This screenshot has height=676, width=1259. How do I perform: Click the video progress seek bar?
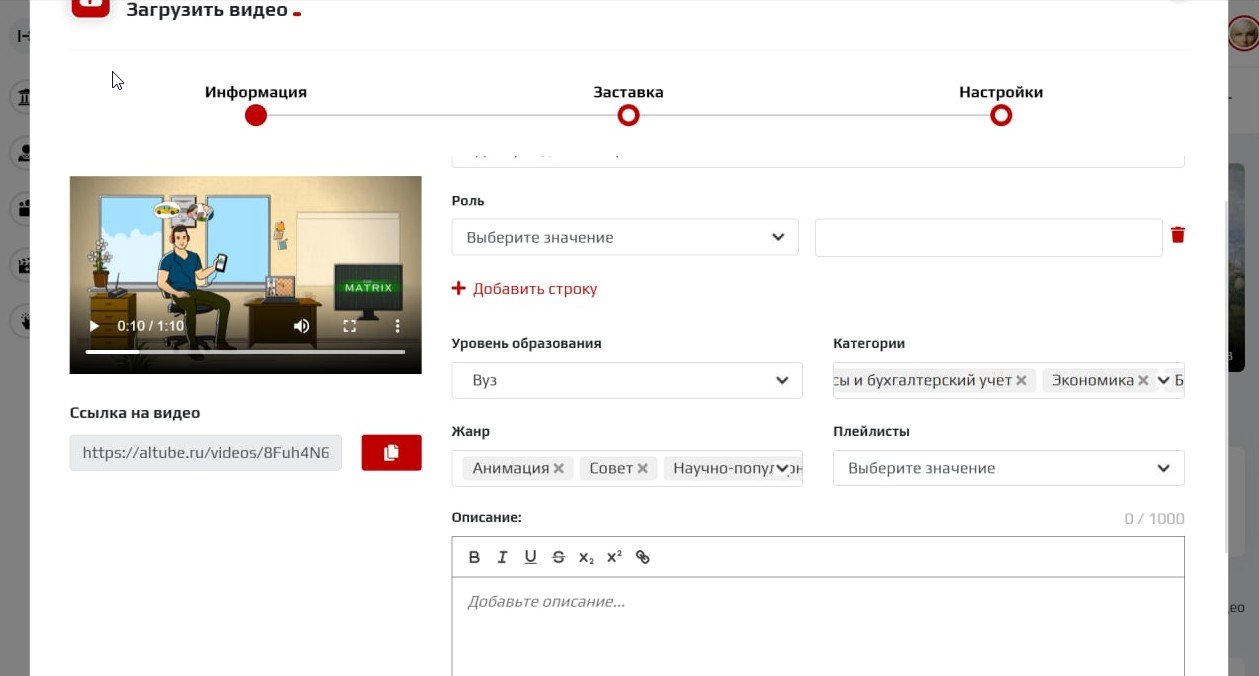click(245, 350)
